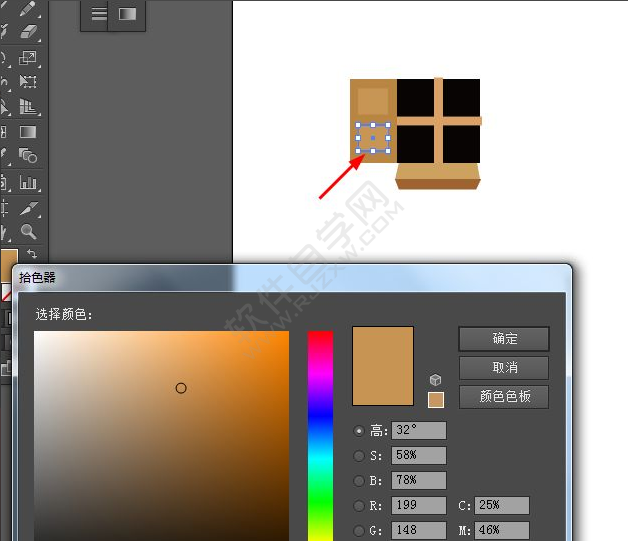
Task: Select the Column Graph tool
Action: pyautogui.click(x=28, y=183)
